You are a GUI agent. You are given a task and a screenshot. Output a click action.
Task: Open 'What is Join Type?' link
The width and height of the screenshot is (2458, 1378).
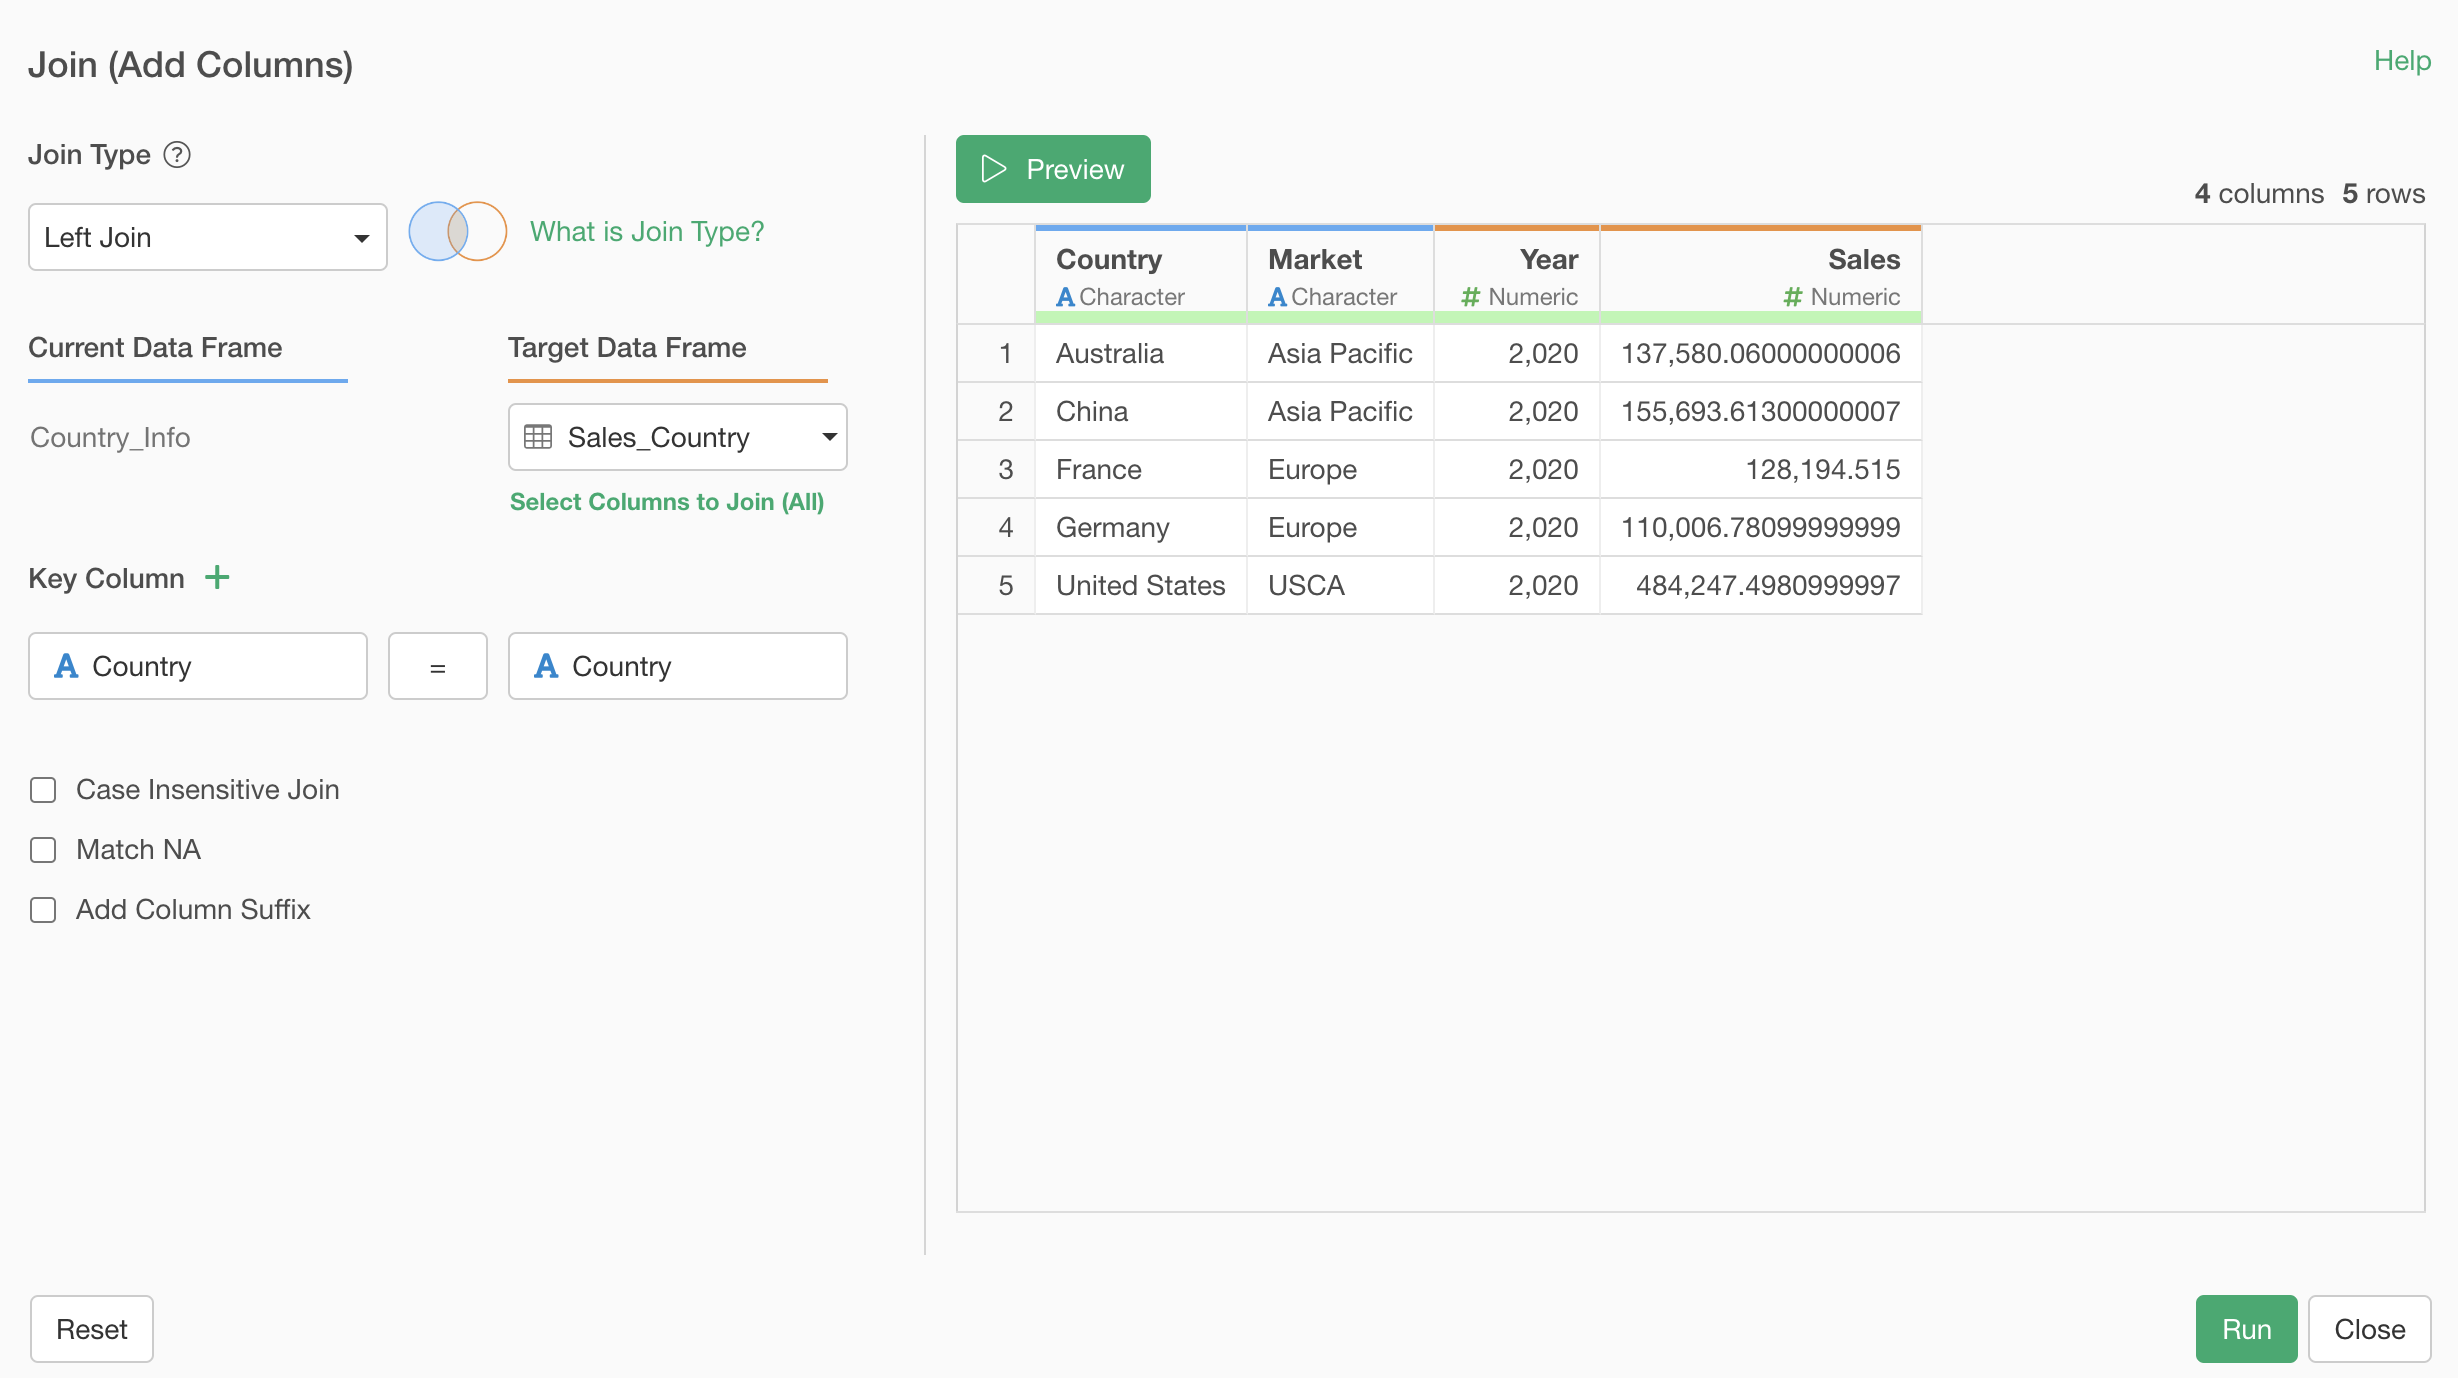(646, 232)
